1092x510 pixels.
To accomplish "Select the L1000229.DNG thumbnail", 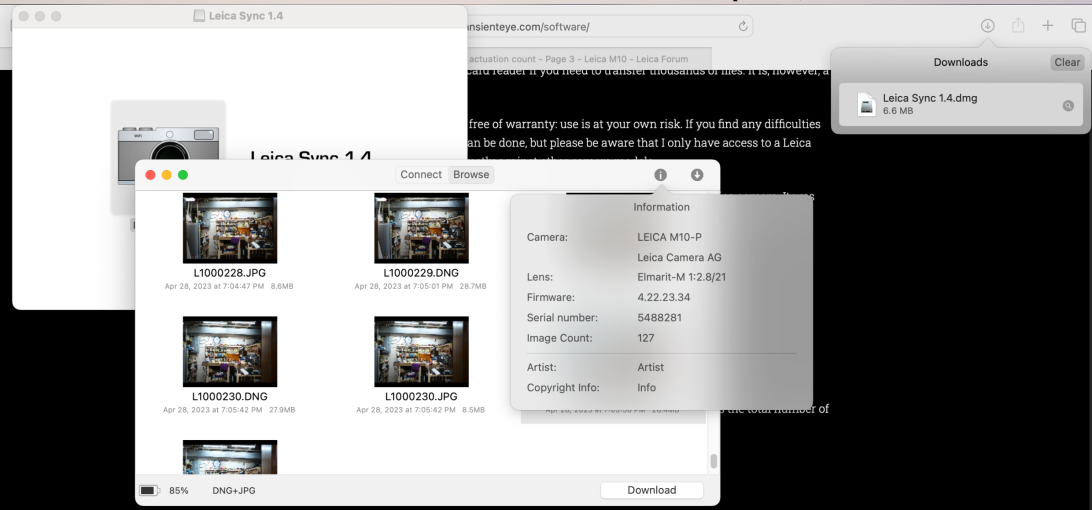I will coord(421,228).
